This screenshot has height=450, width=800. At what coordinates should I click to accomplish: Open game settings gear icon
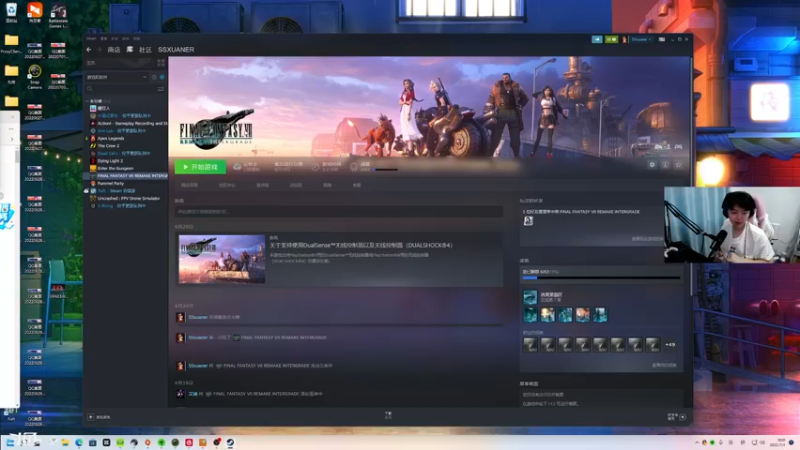pyautogui.click(x=652, y=165)
